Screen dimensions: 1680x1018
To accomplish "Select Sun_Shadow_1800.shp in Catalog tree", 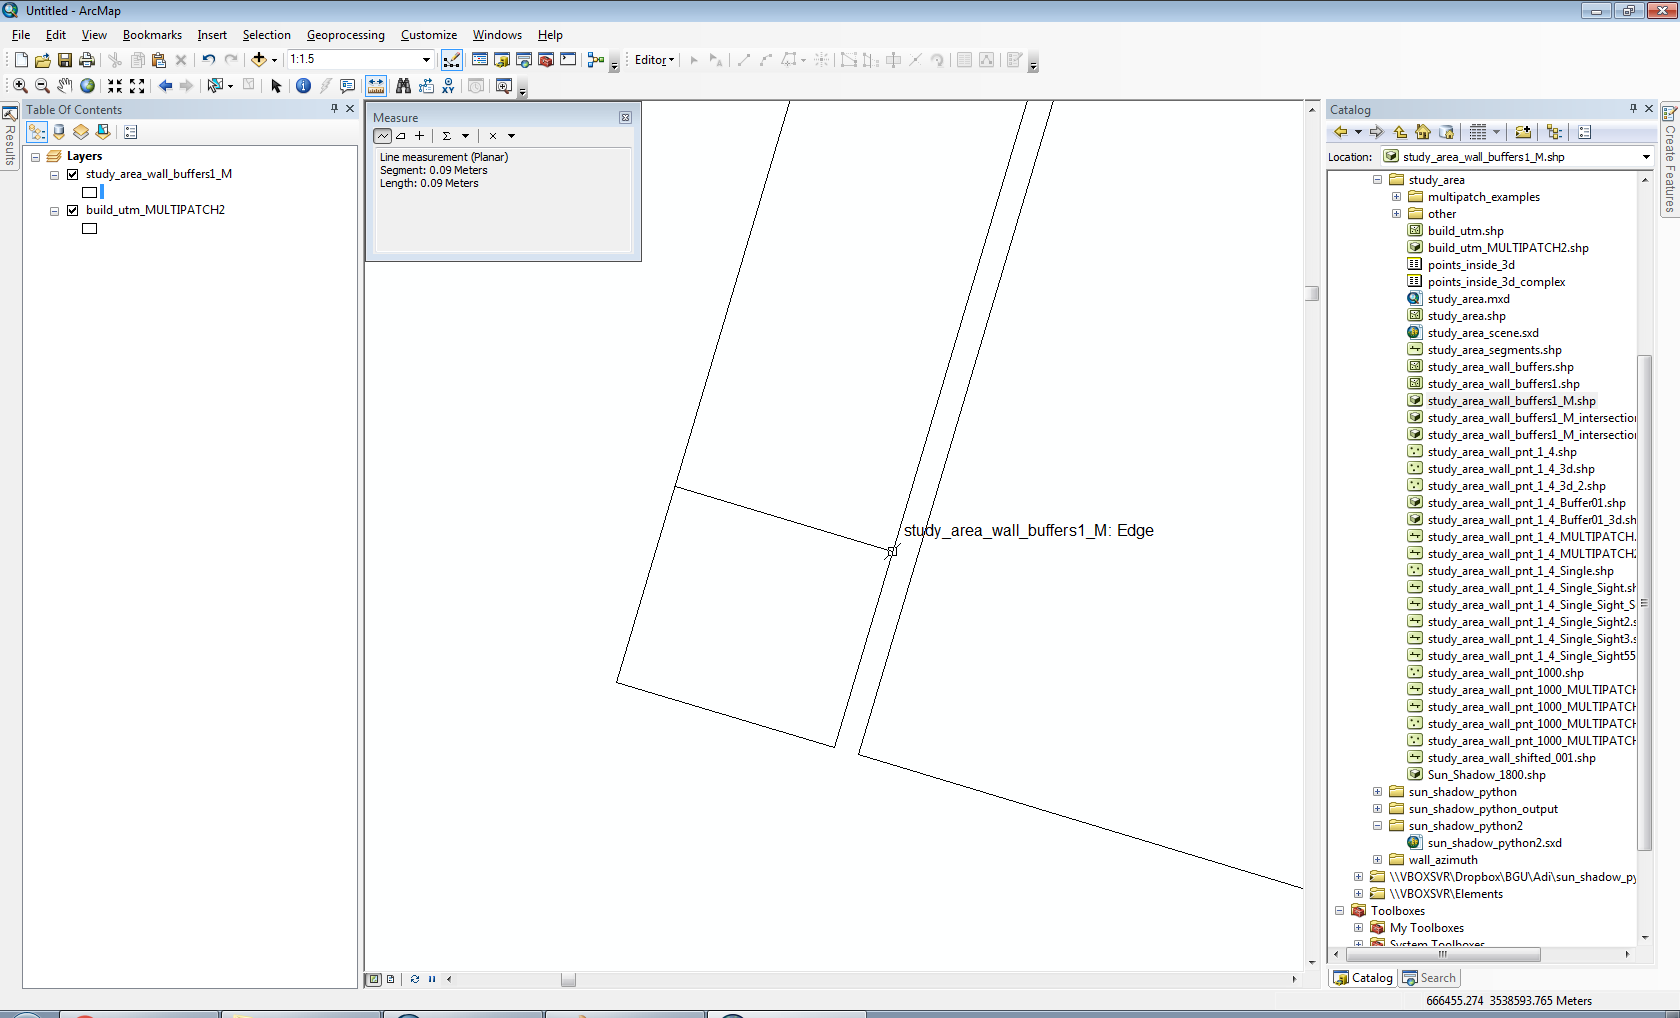I will (1486, 775).
